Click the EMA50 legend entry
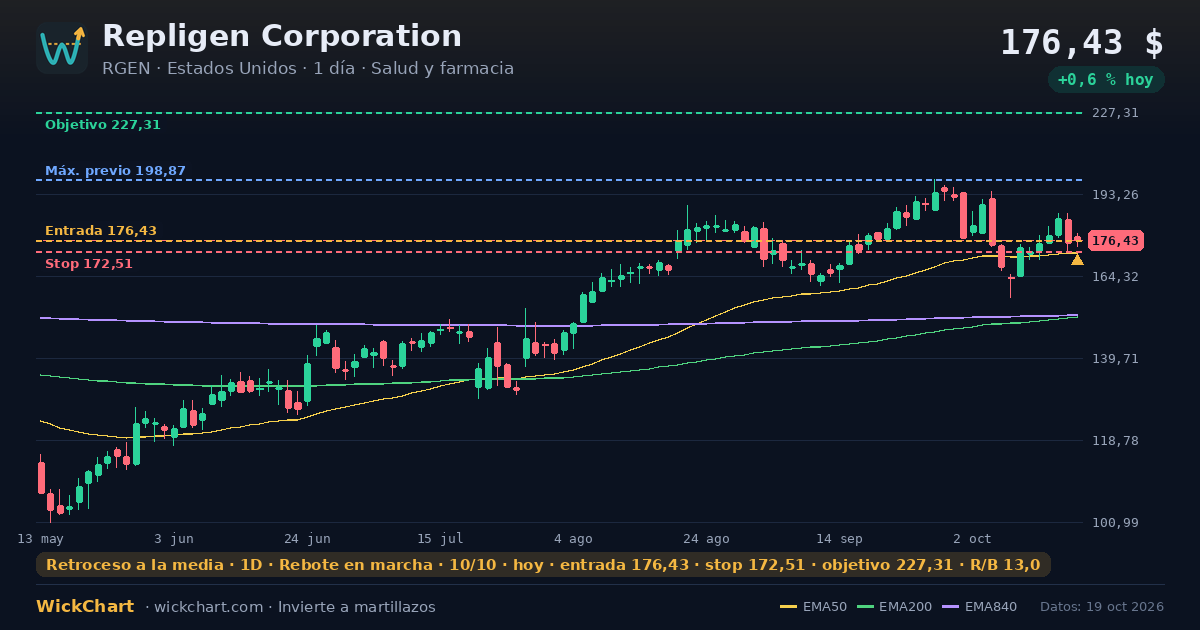 (x=813, y=607)
